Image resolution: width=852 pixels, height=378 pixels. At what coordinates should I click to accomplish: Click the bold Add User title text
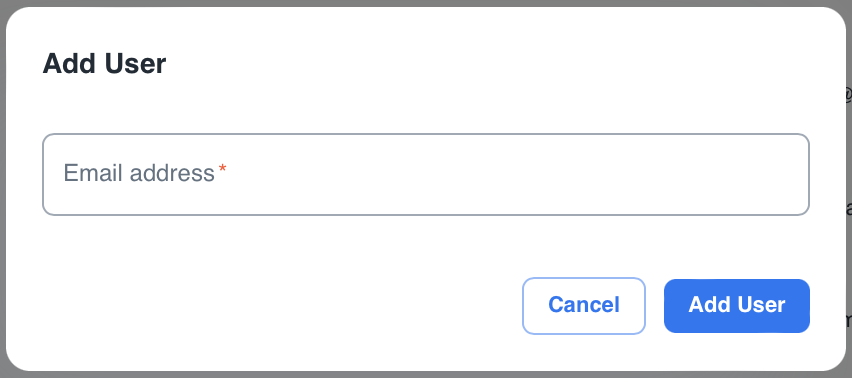(104, 64)
